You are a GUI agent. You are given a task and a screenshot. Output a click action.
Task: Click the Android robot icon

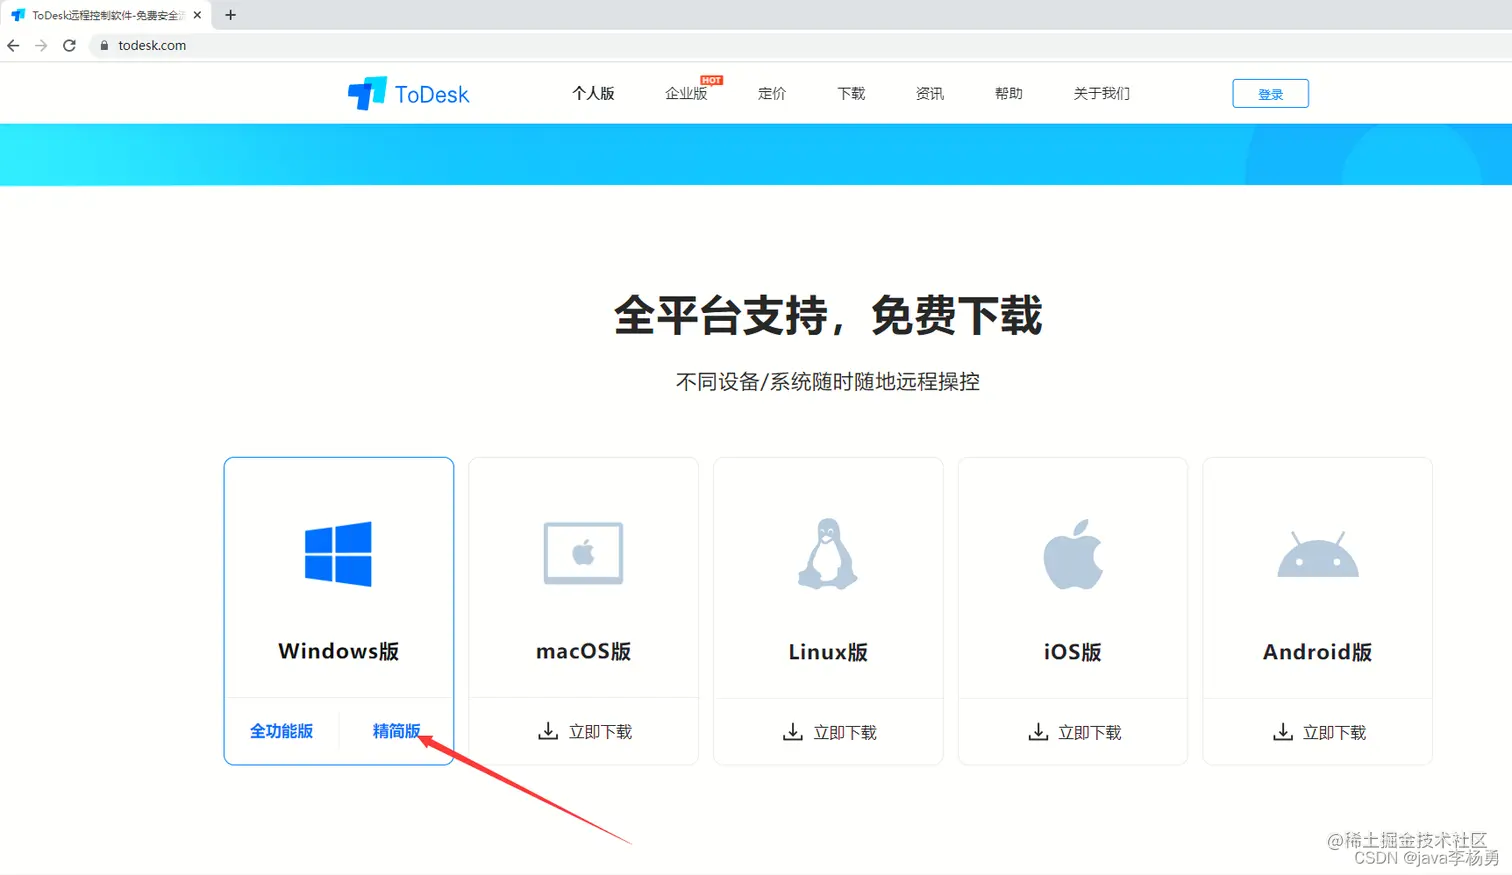coord(1318,555)
